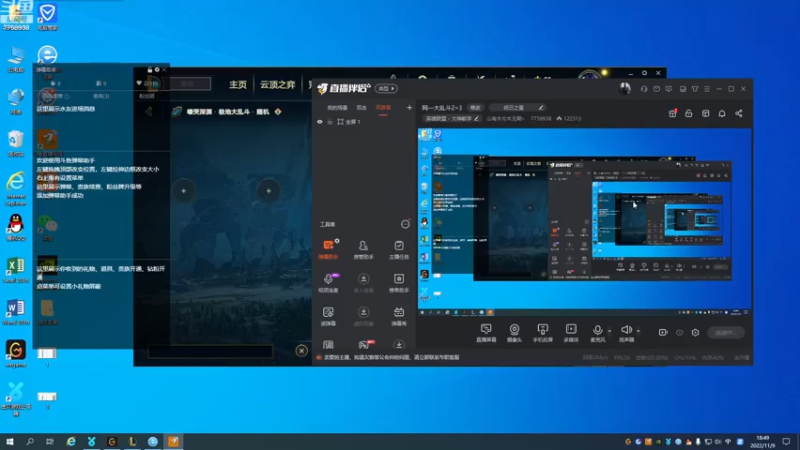Viewport: 800px width, 450px height.
Task: Click the 直播中 live status button
Action: [x=726, y=333]
